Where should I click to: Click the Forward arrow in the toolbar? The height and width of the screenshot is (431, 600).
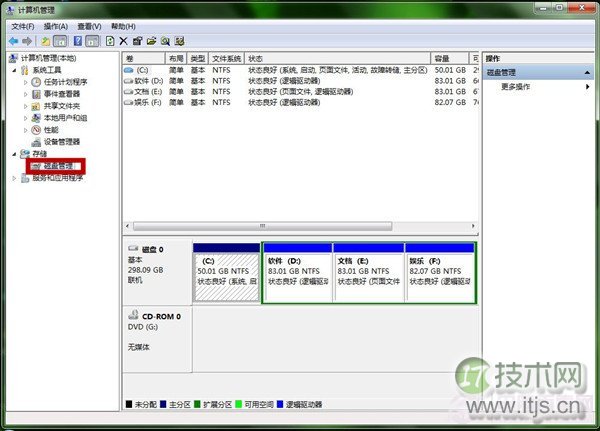(x=27, y=41)
